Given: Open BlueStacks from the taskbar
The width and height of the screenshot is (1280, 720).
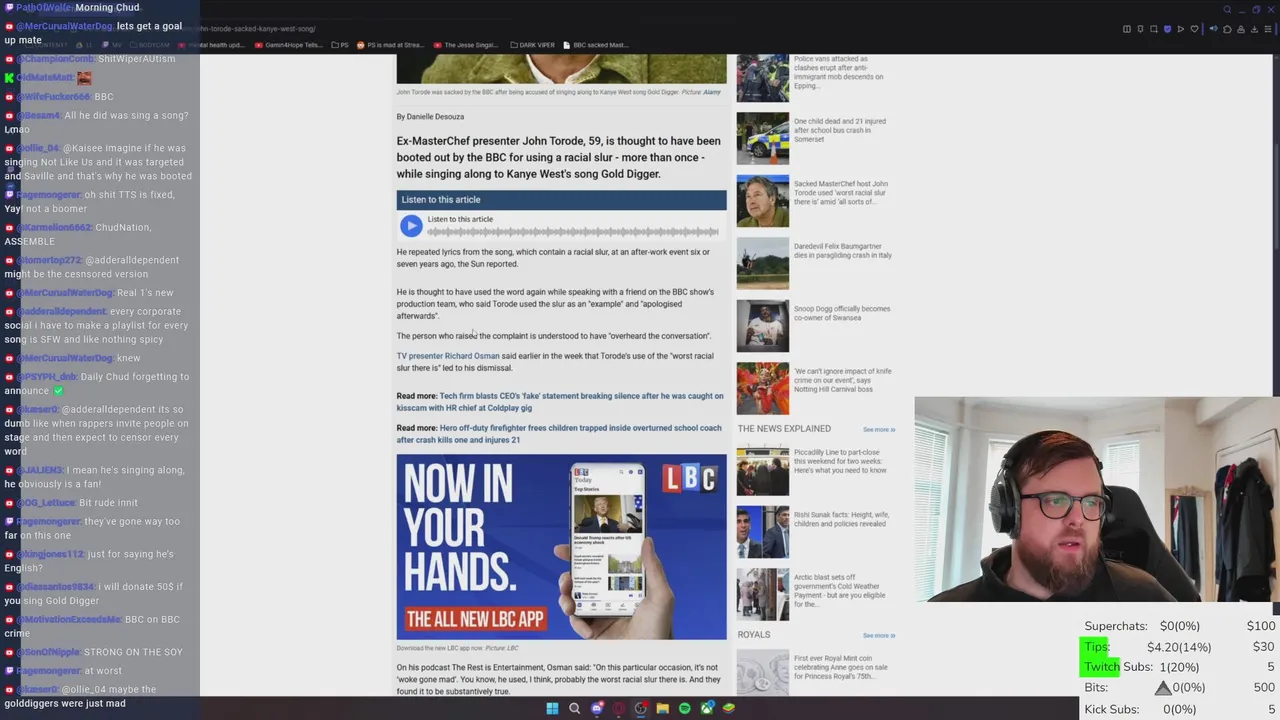Looking at the screenshot, I should pos(729,708).
